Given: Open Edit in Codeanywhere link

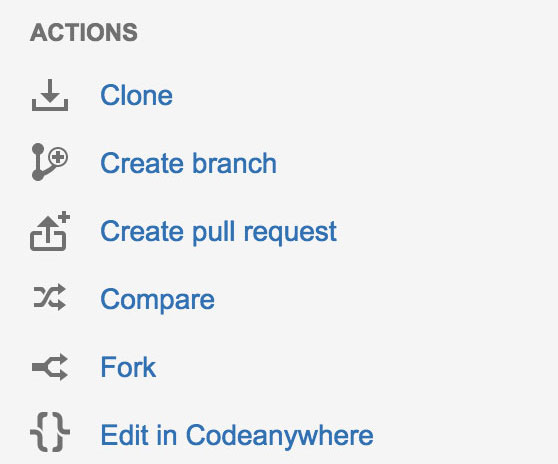Looking at the screenshot, I should [237, 435].
